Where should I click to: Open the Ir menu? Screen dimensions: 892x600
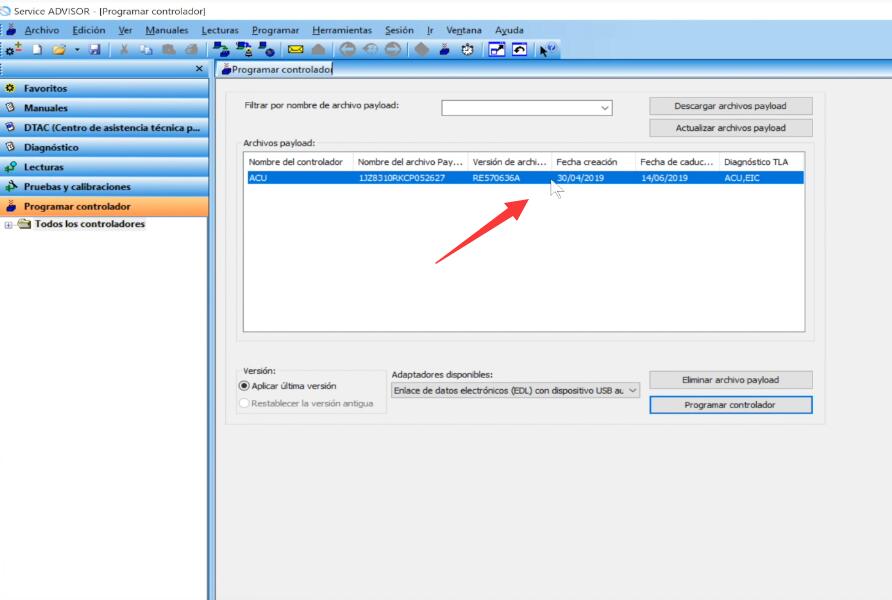point(430,30)
